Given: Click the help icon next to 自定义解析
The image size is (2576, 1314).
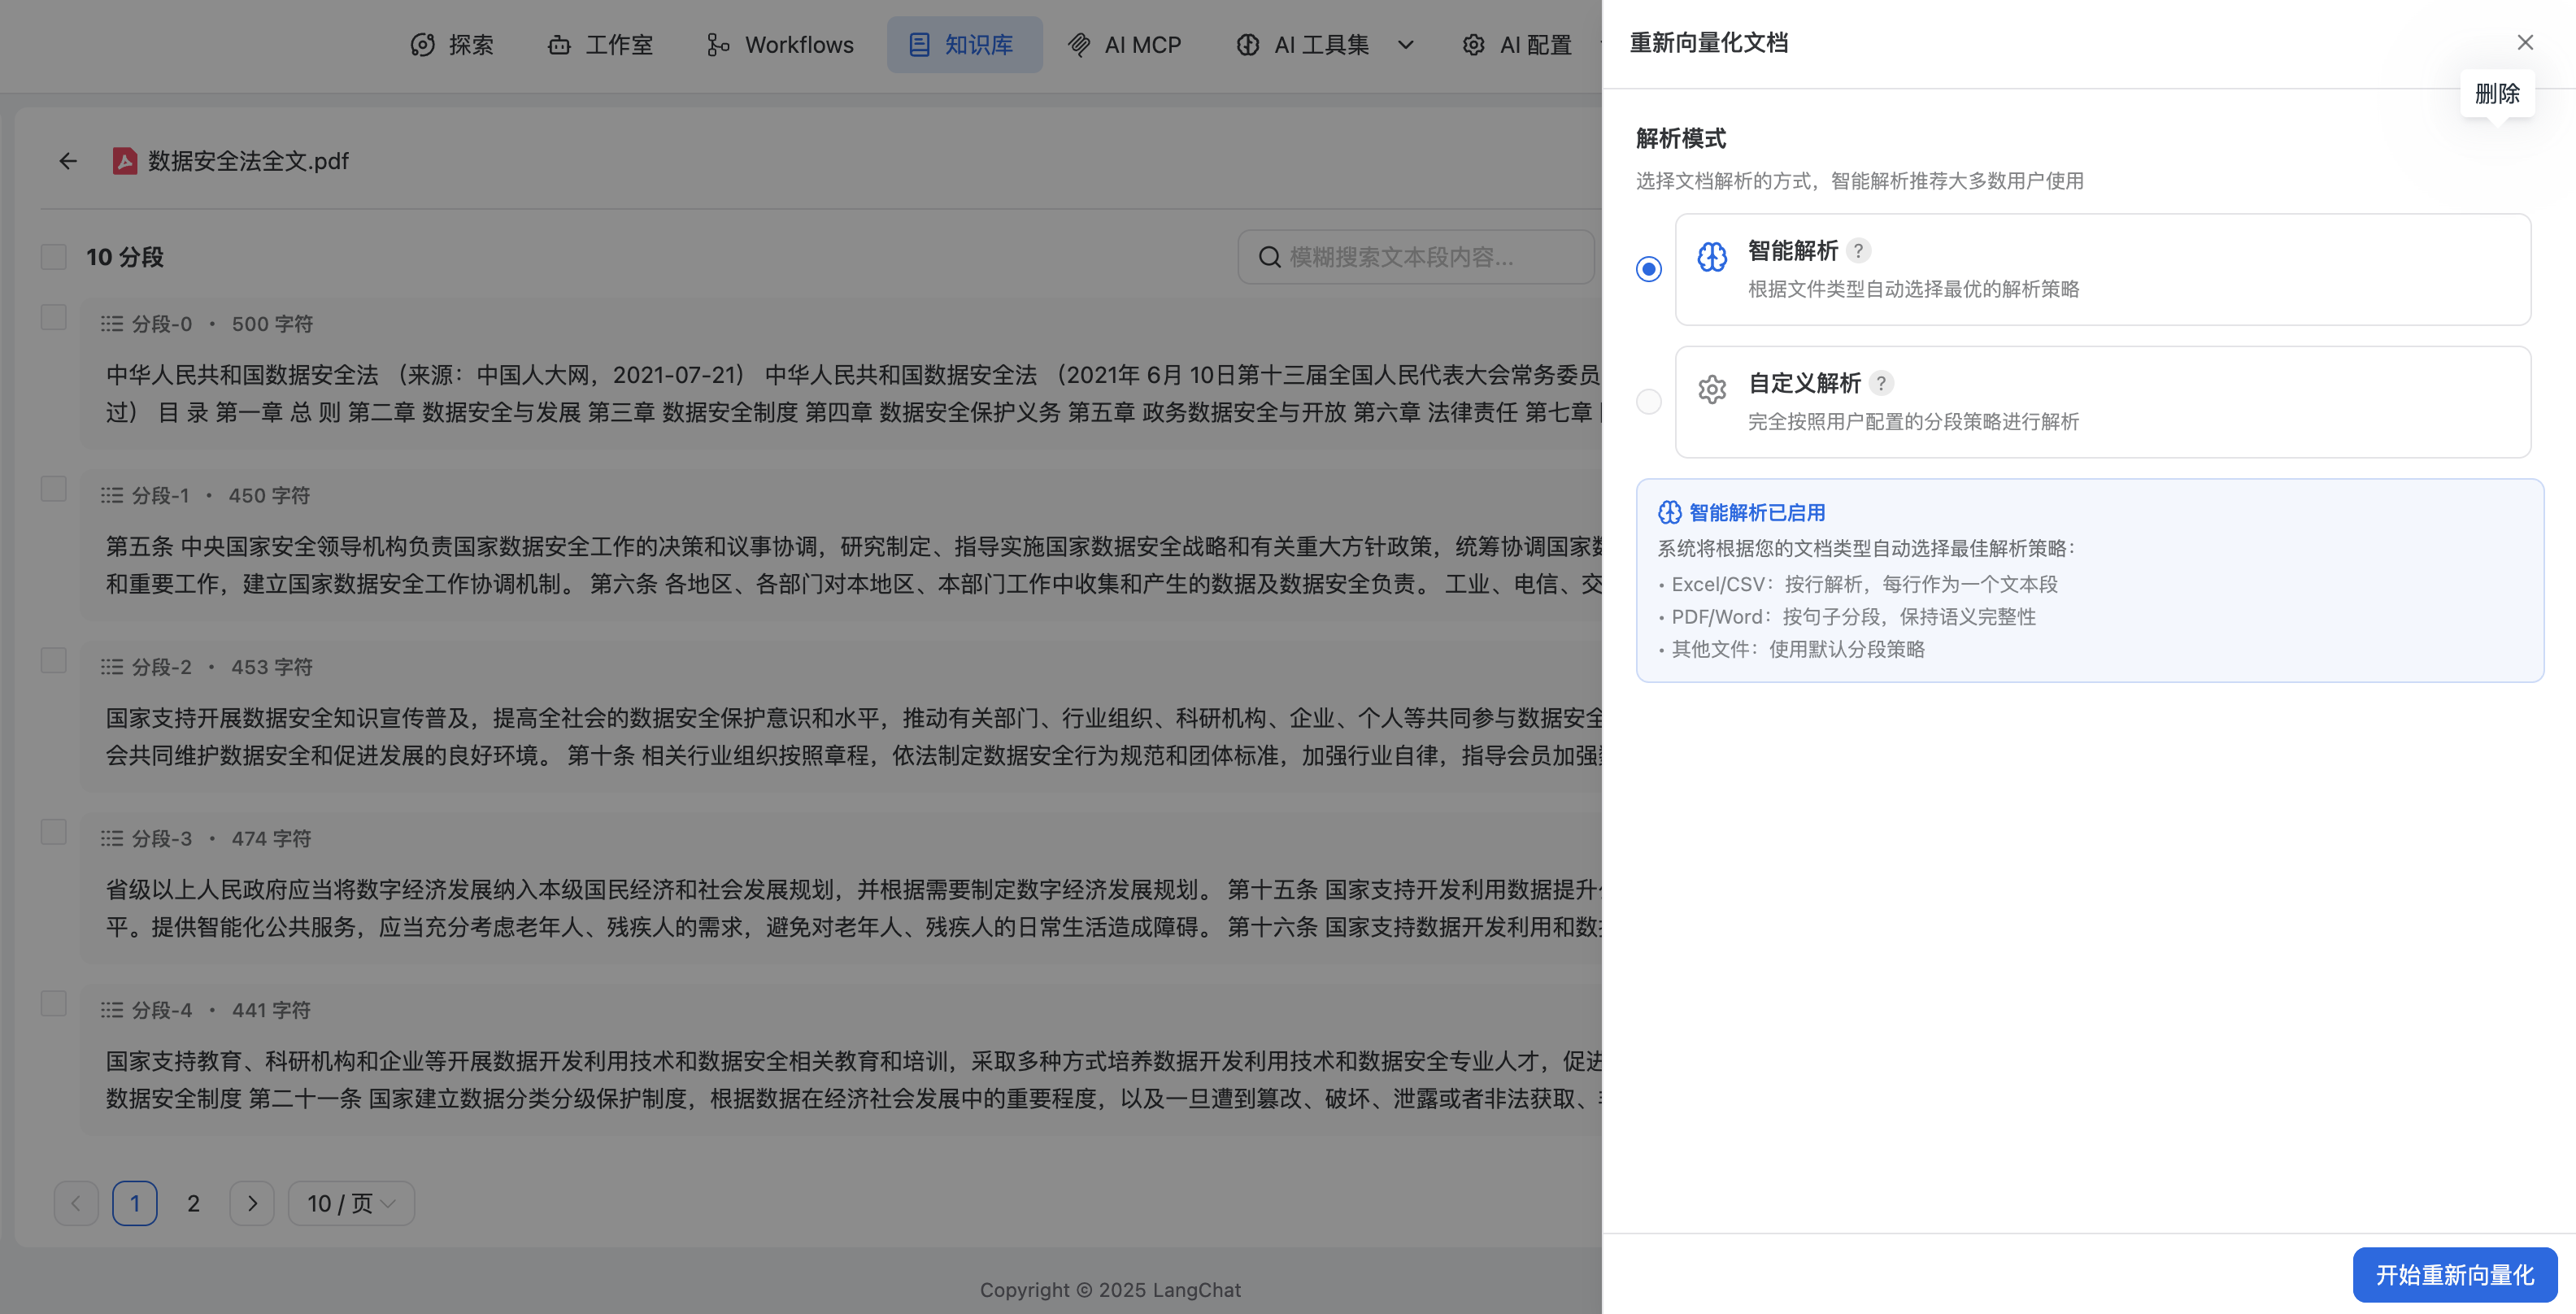Looking at the screenshot, I should 1880,383.
